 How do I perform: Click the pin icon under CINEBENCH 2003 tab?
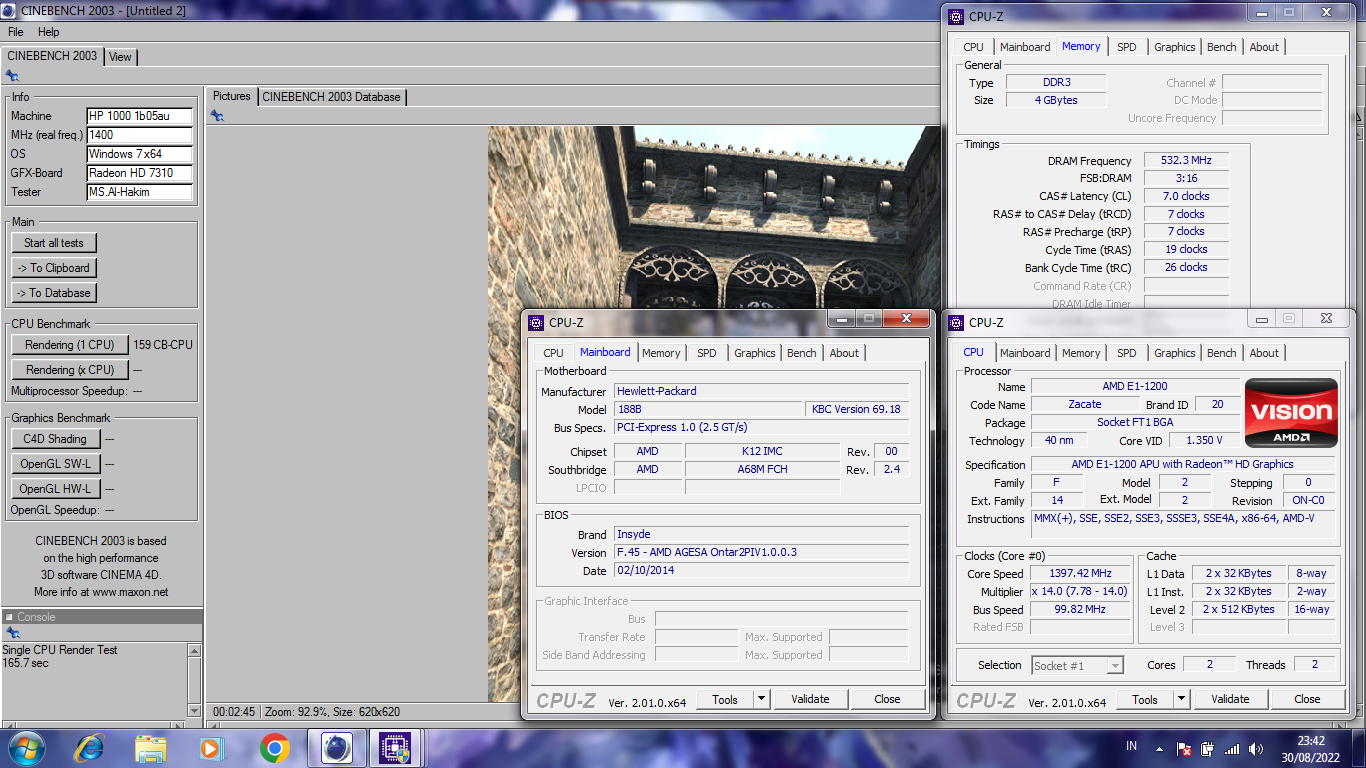pos(12,75)
